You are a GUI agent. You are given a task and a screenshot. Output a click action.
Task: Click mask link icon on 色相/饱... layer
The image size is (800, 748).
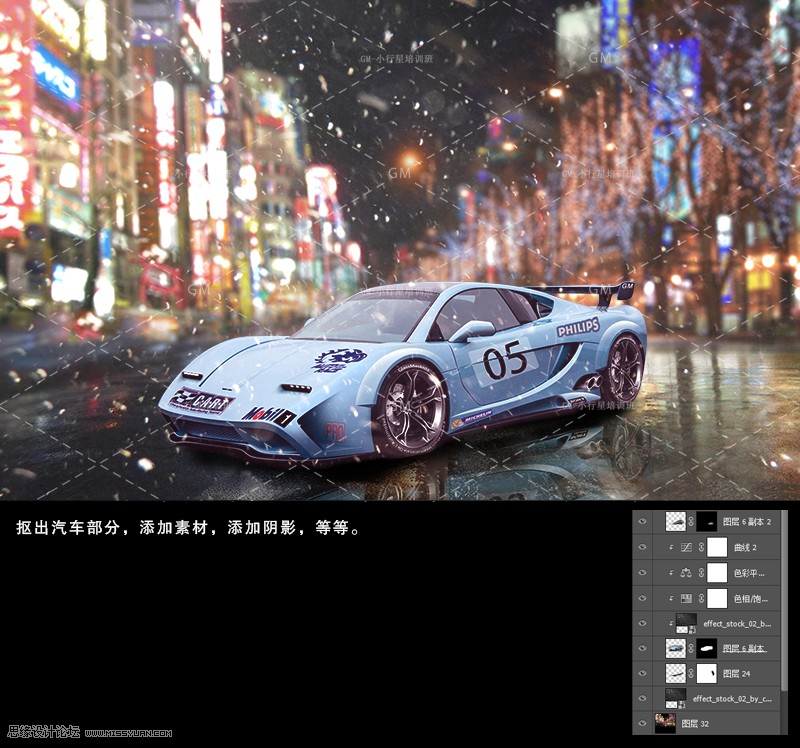[x=701, y=598]
